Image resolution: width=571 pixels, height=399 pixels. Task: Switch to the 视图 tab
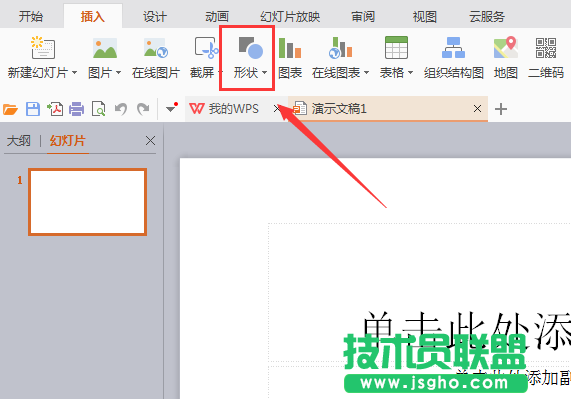pos(425,17)
